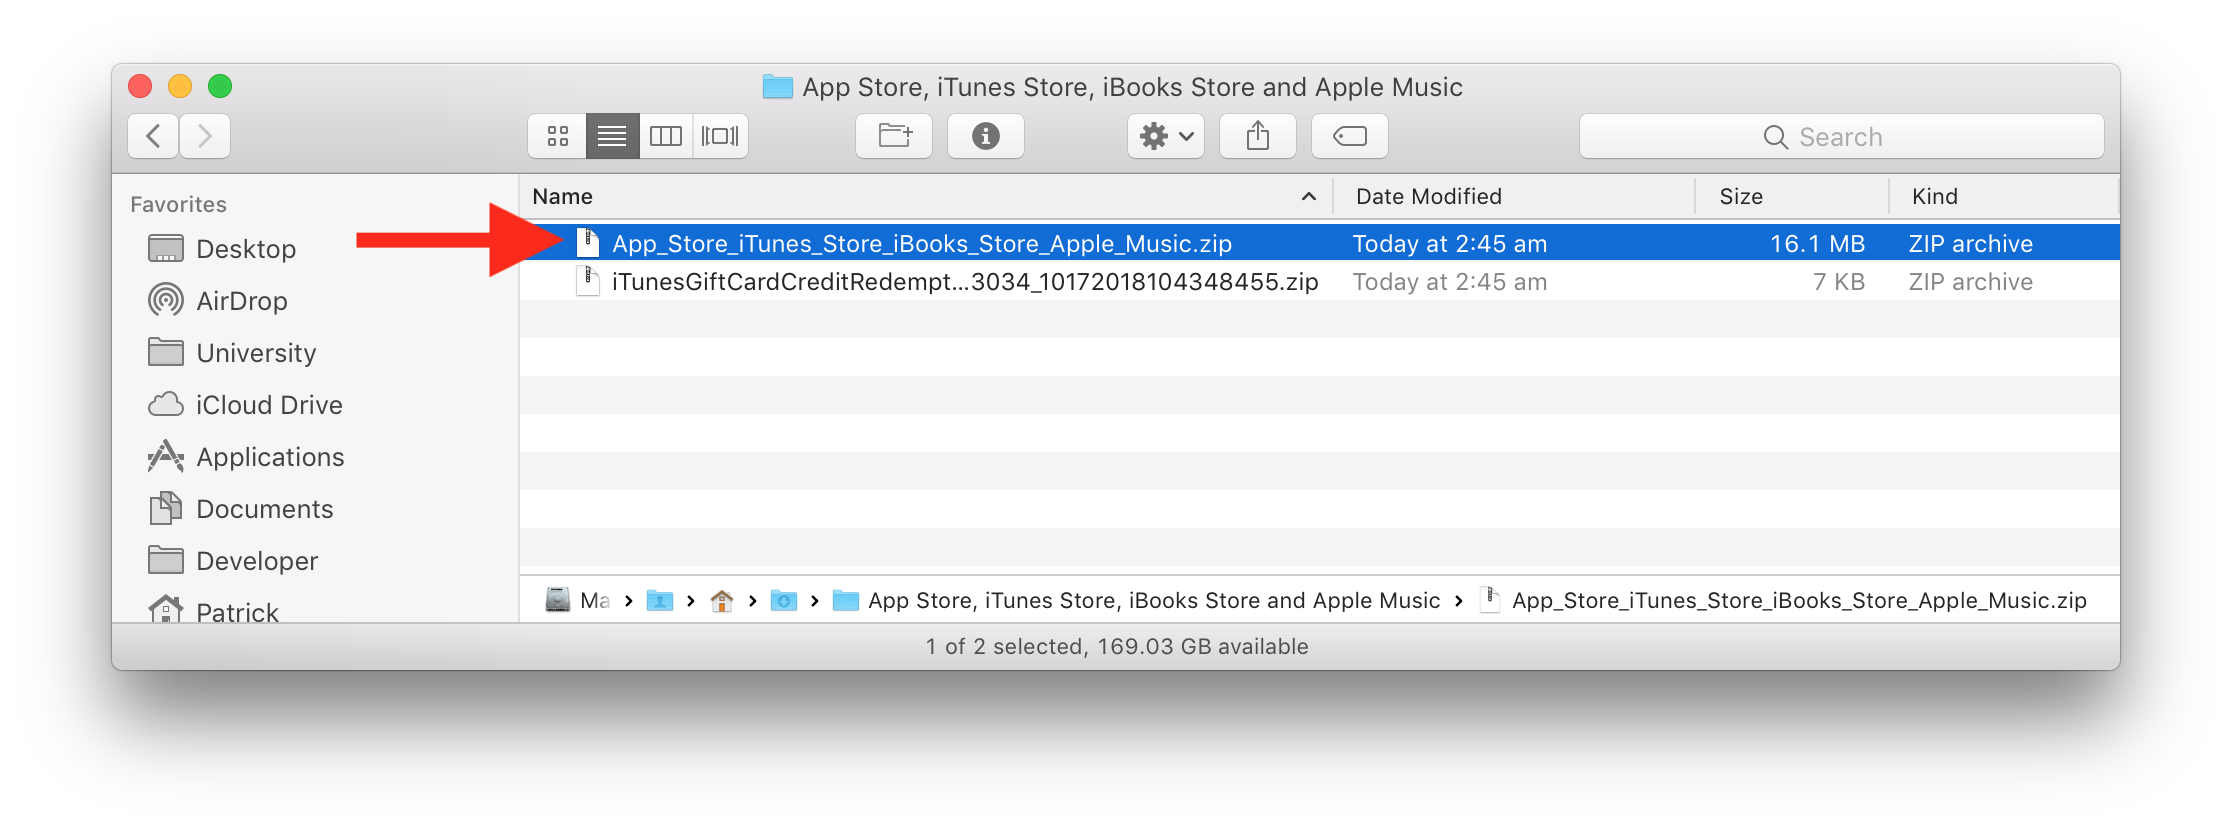This screenshot has height=830, width=2232.
Task: Click the Downloads folder icon in path bar
Action: 784,600
